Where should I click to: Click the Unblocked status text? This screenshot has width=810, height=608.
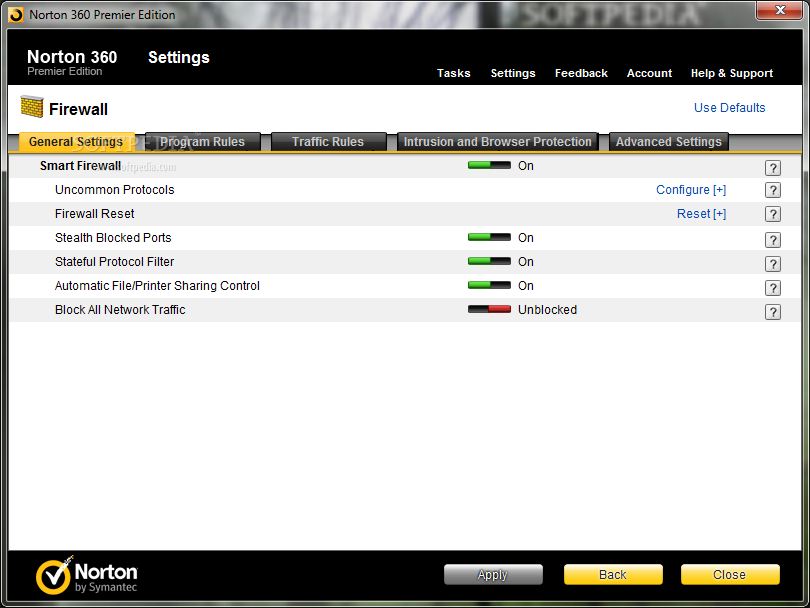click(x=548, y=309)
